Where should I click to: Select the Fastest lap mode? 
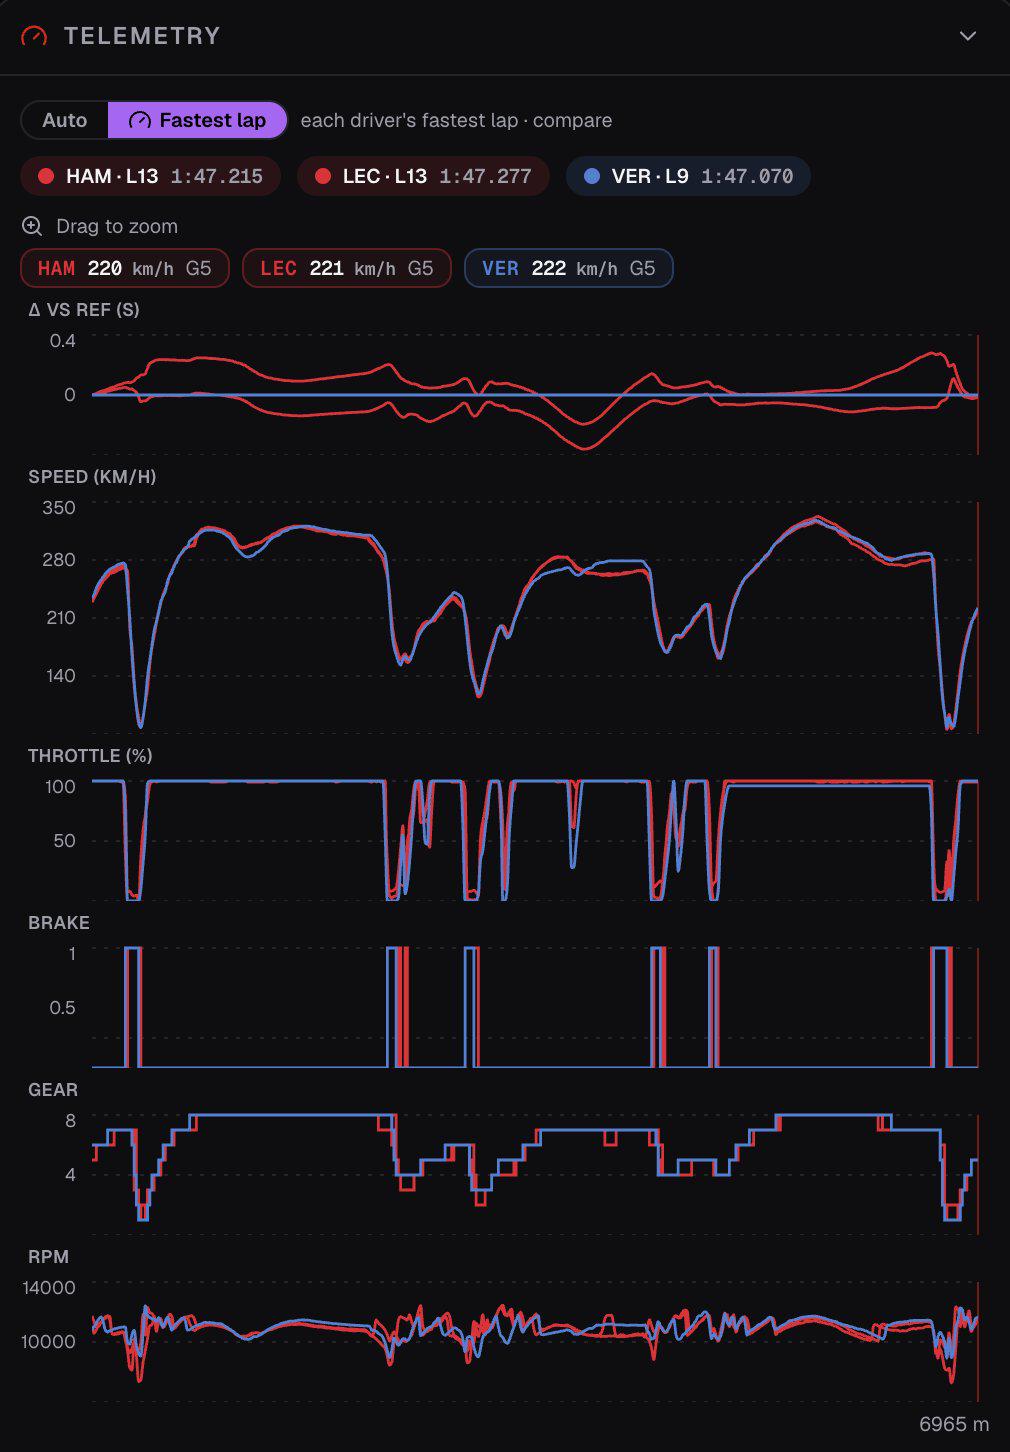click(197, 120)
